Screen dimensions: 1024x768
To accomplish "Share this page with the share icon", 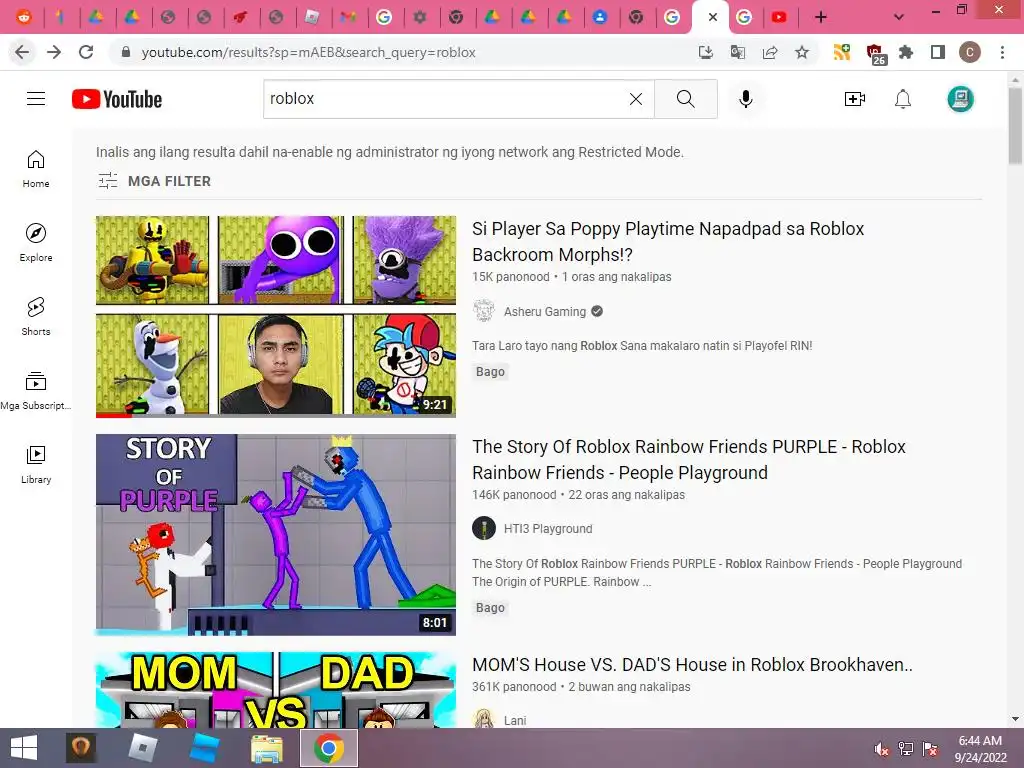I will (770, 52).
